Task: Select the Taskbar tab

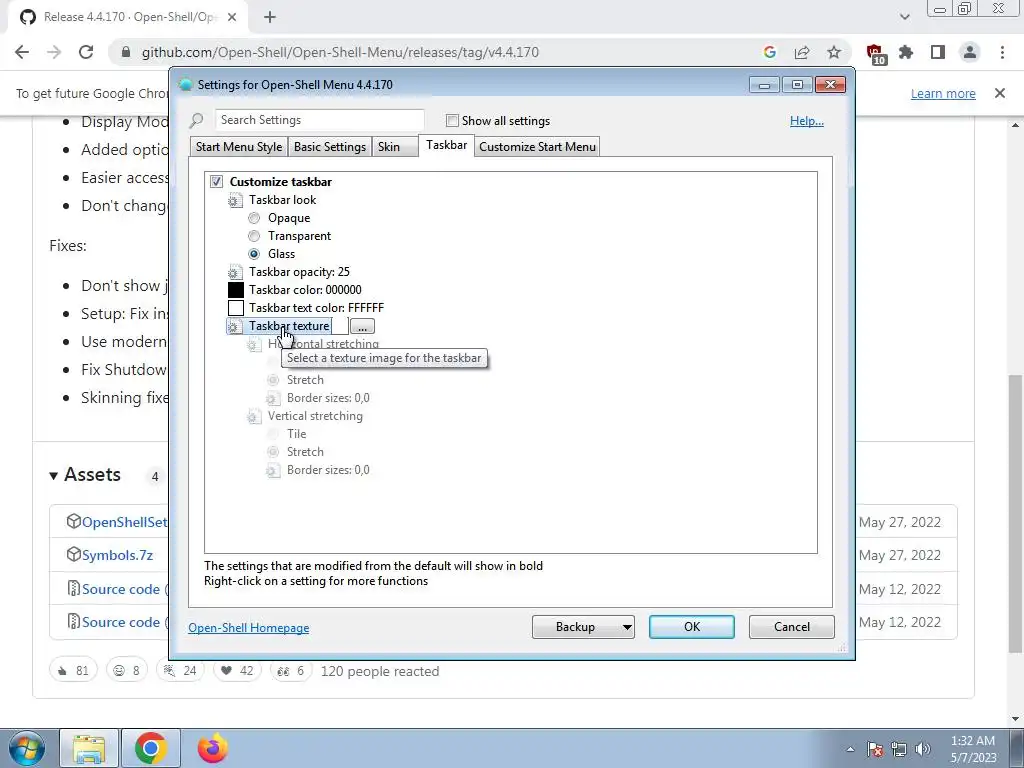Action: [447, 146]
